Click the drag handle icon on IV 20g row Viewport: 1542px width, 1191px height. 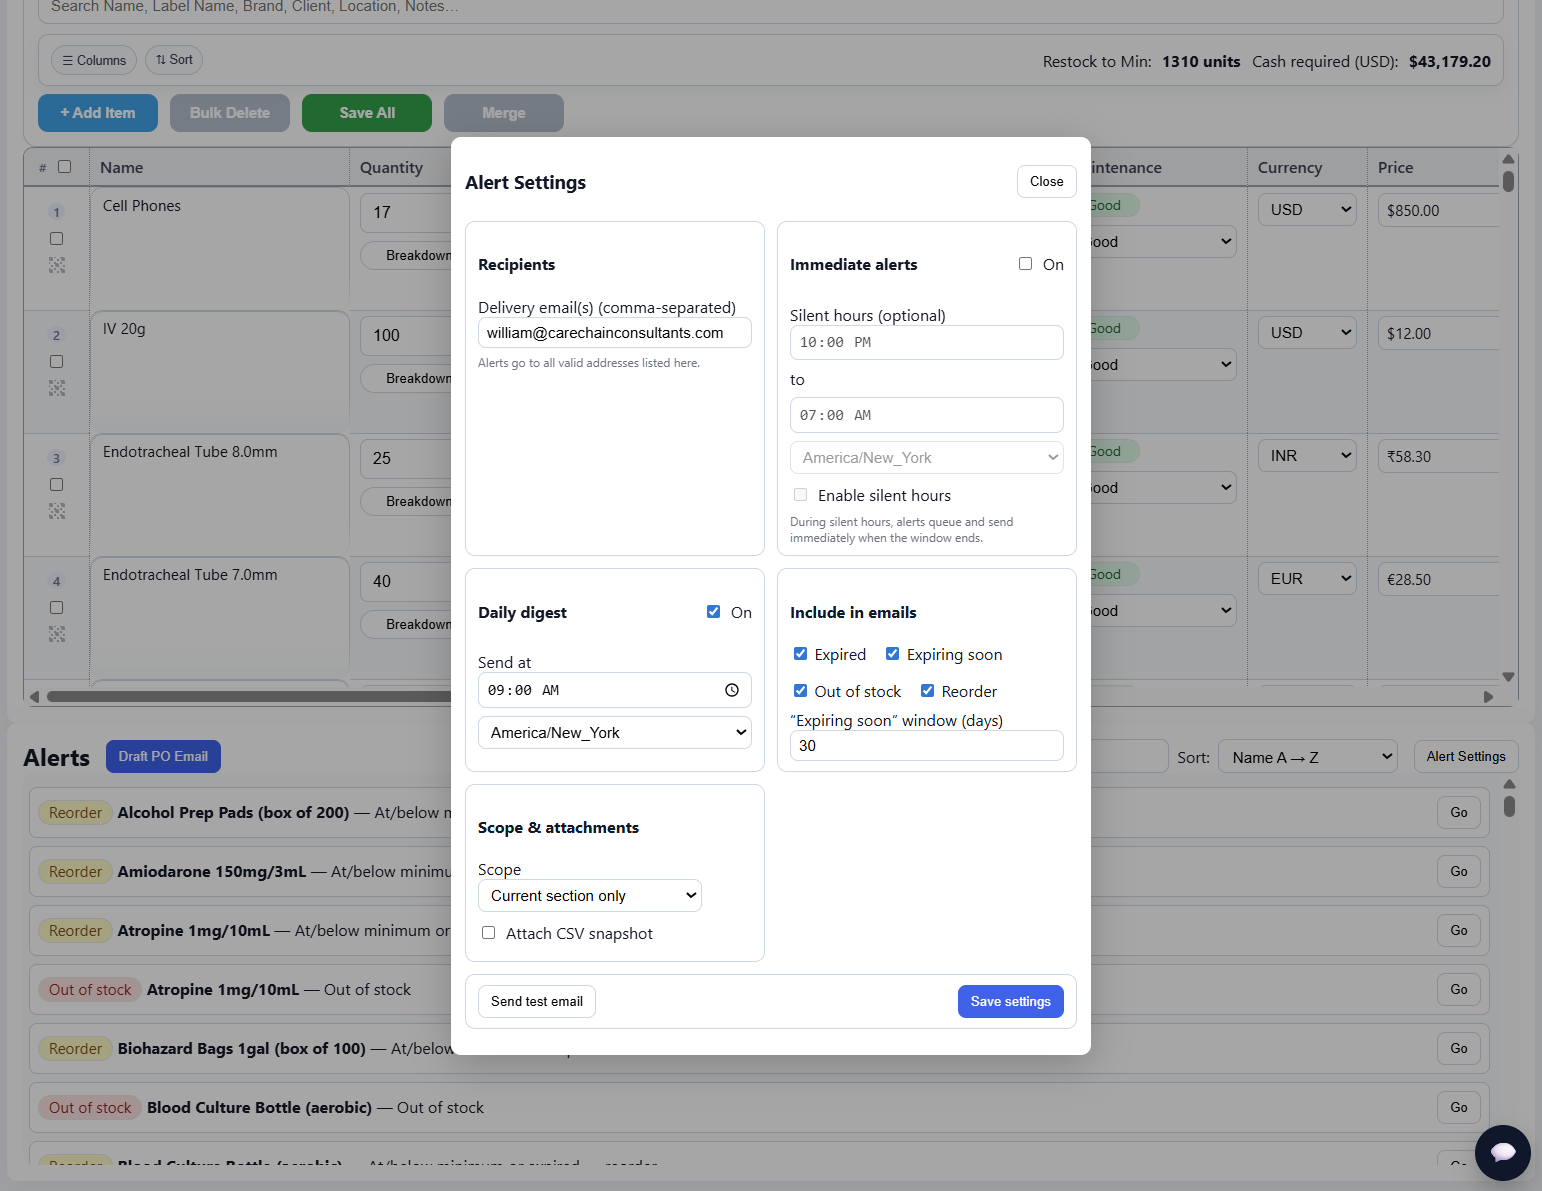pos(56,388)
